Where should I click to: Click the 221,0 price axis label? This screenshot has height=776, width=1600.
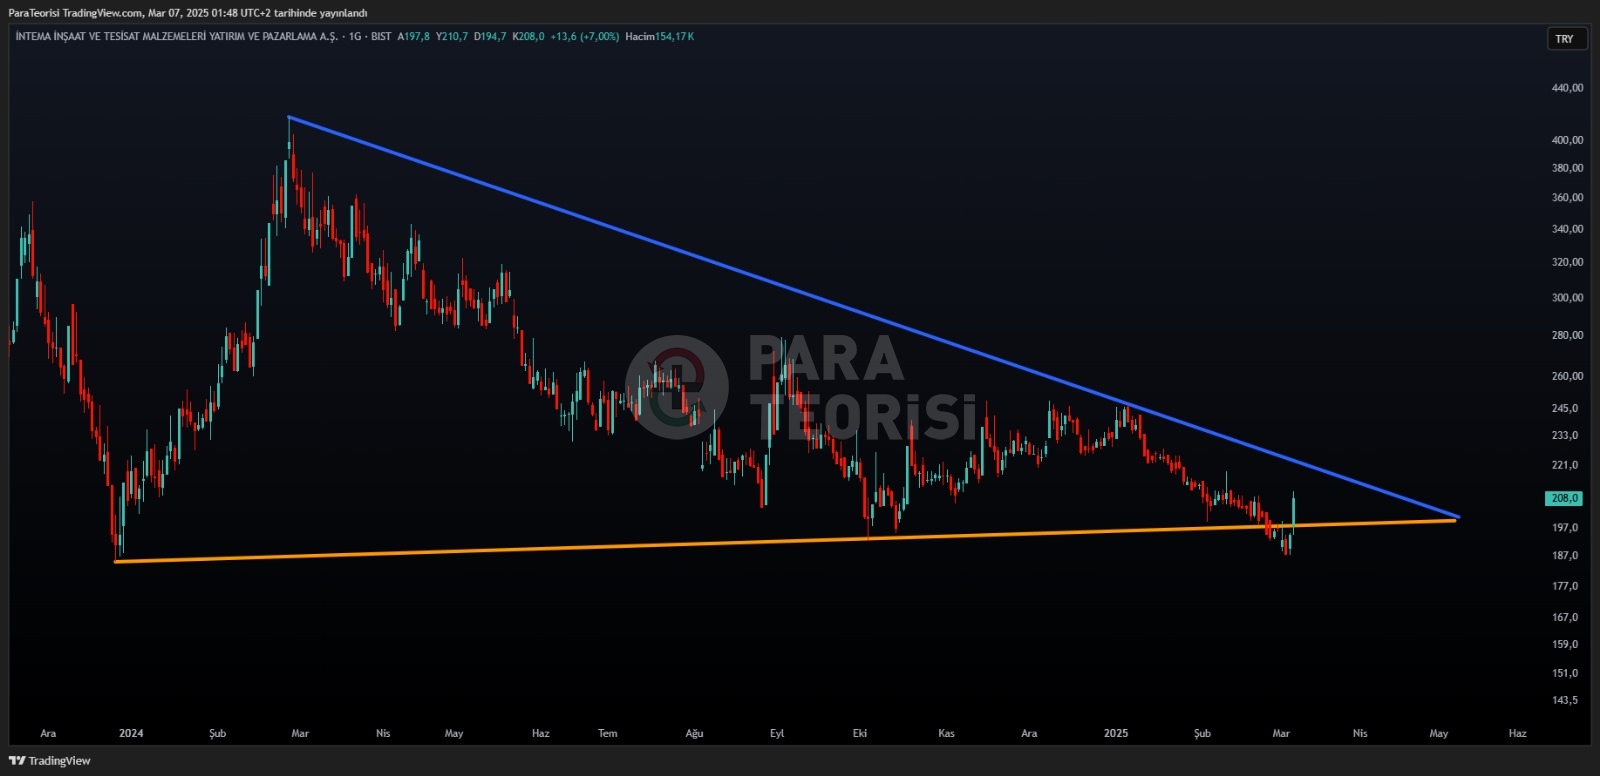pyautogui.click(x=1565, y=466)
